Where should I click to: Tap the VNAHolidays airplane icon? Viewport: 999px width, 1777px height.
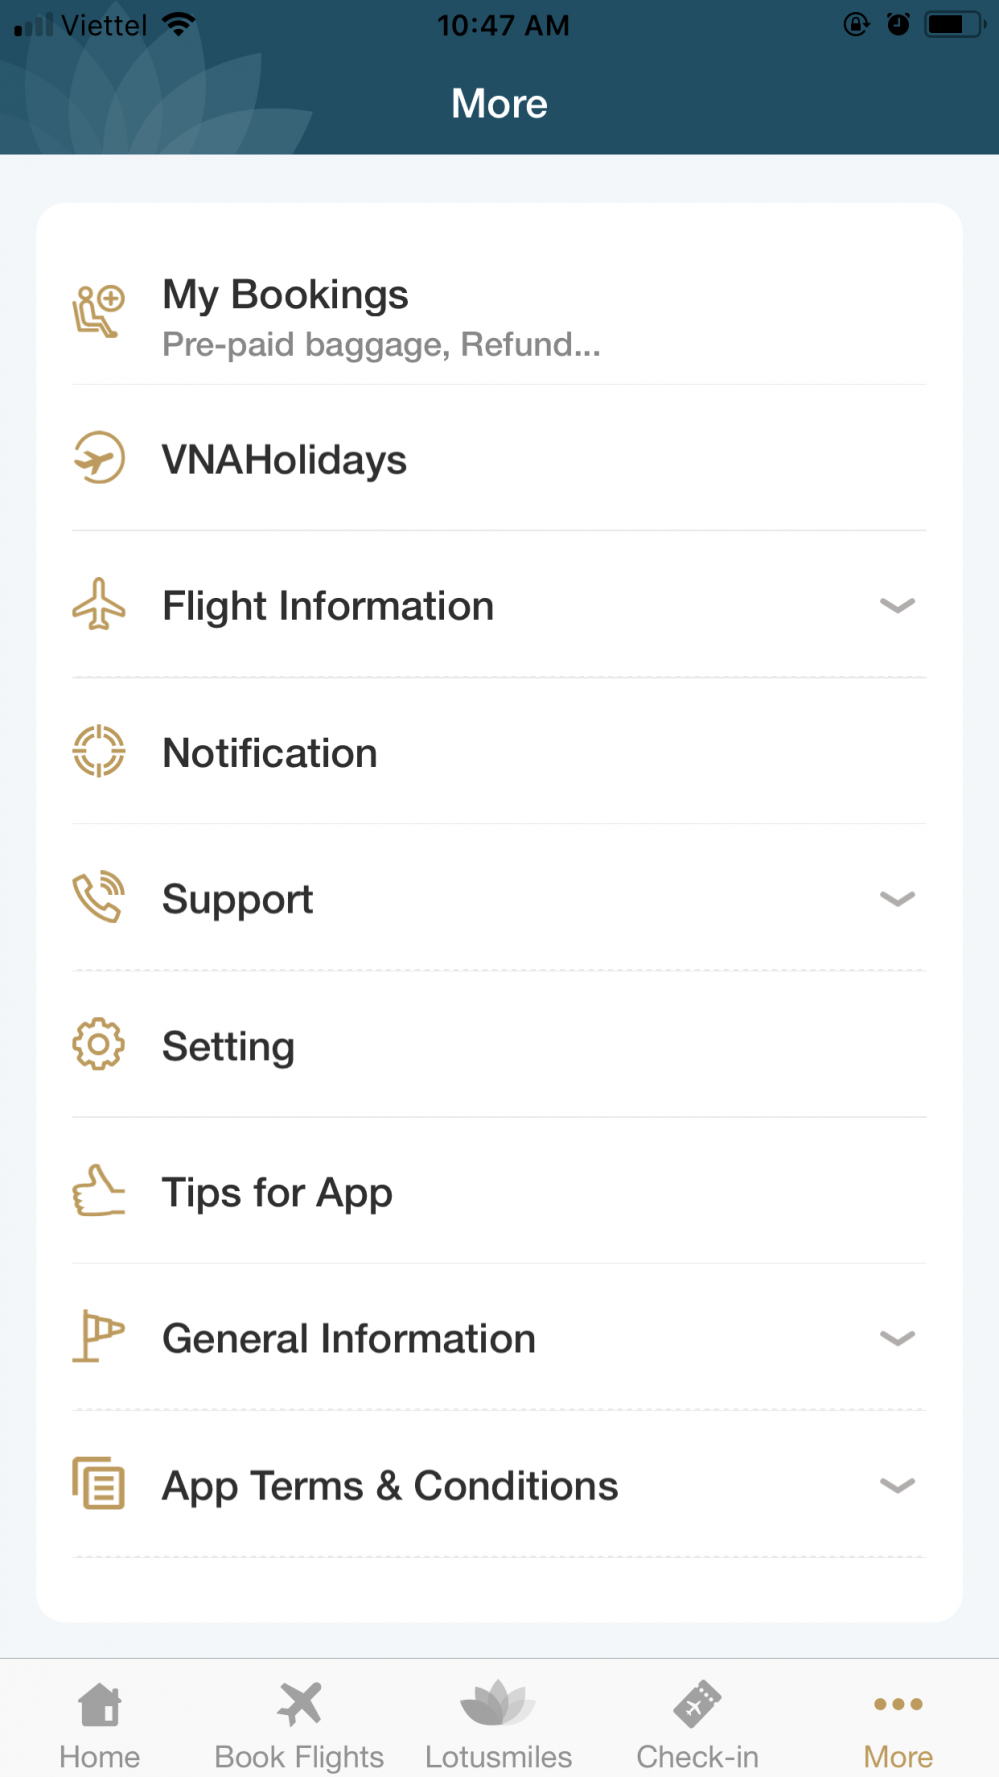click(99, 458)
